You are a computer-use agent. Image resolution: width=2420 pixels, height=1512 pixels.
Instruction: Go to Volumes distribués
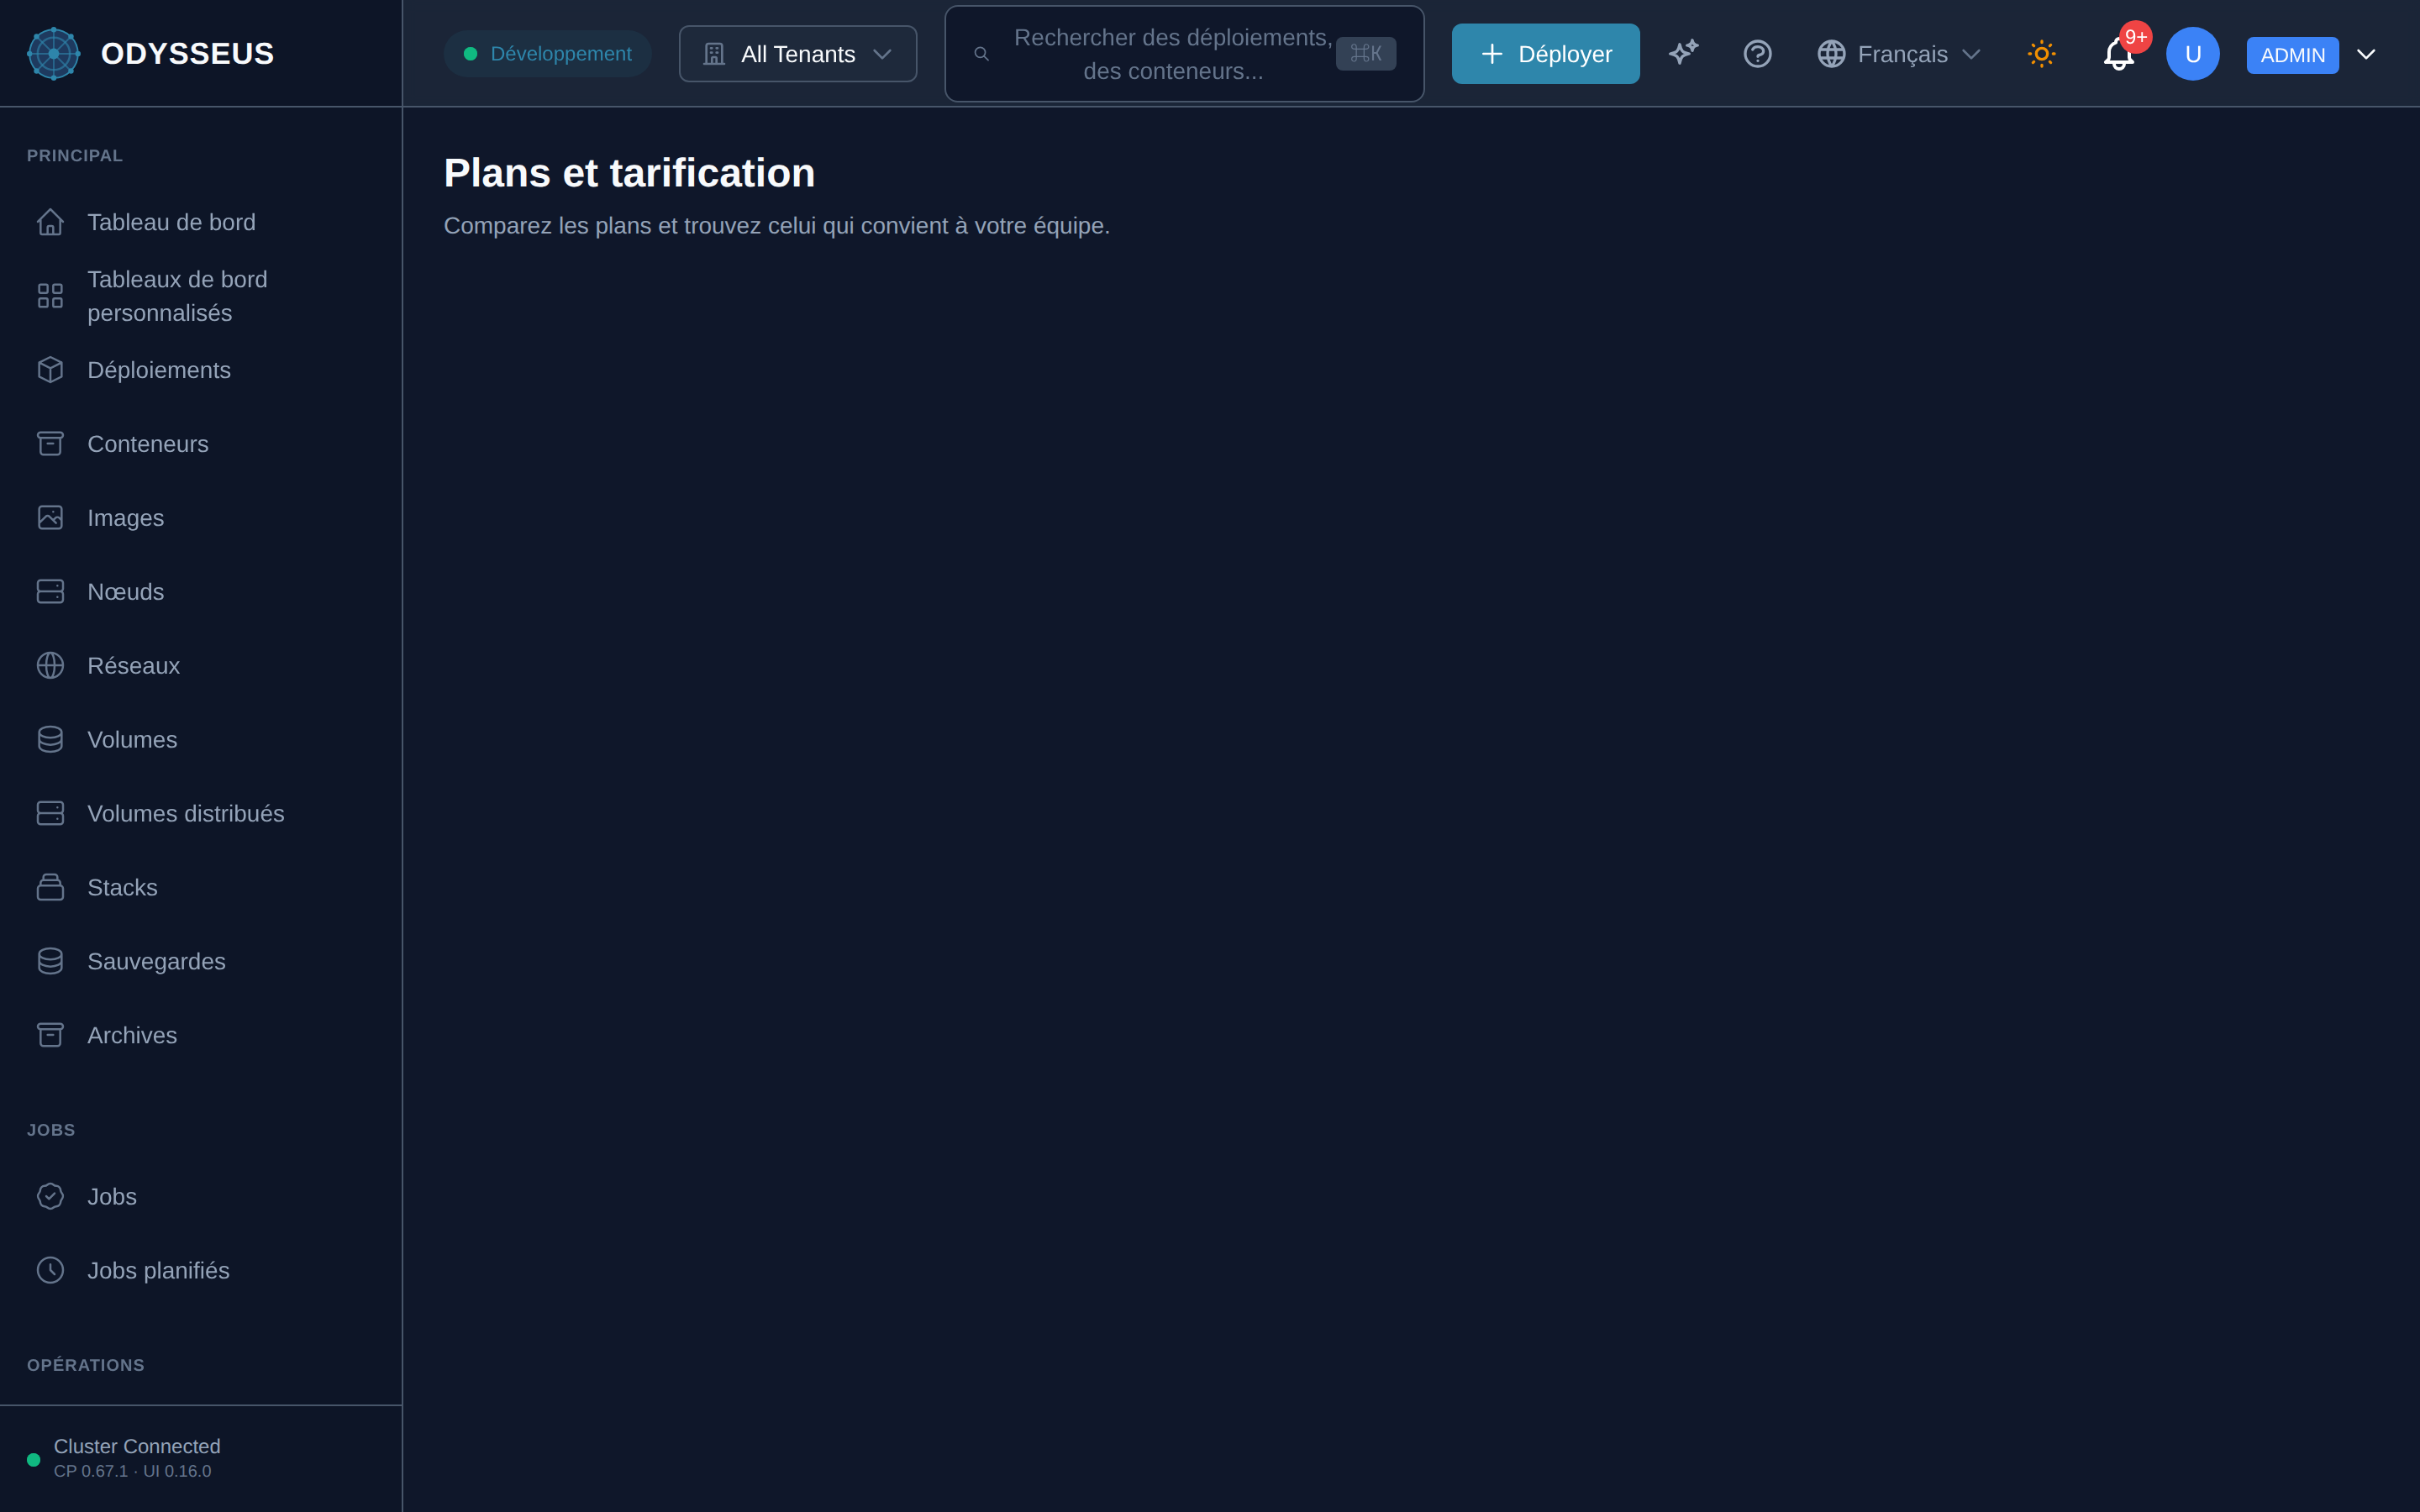tap(201, 814)
